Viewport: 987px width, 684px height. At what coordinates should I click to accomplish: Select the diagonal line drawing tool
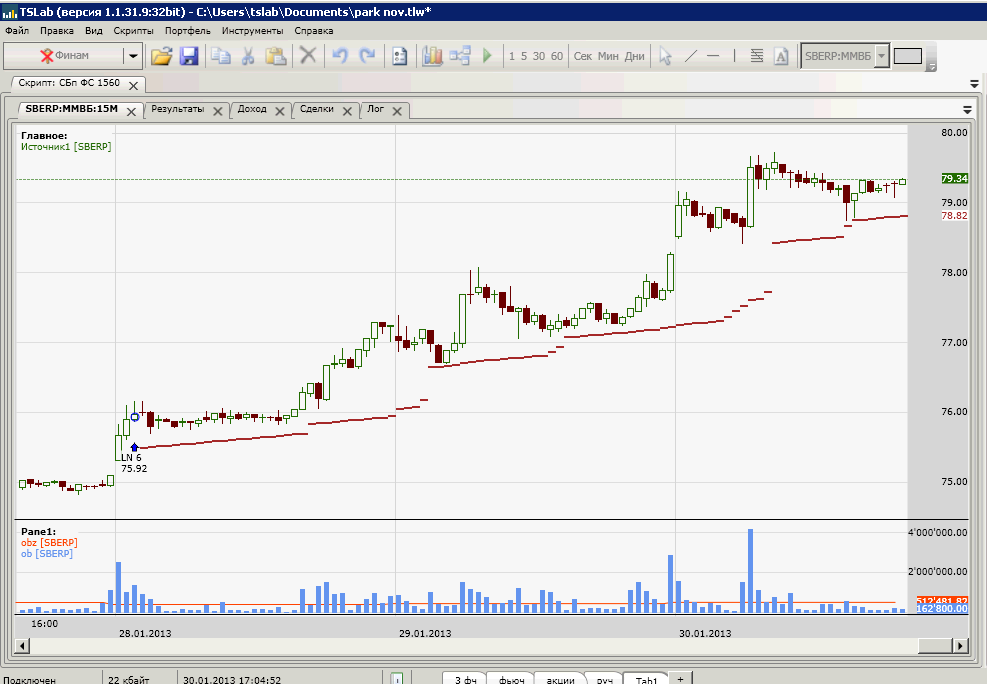tap(690, 56)
